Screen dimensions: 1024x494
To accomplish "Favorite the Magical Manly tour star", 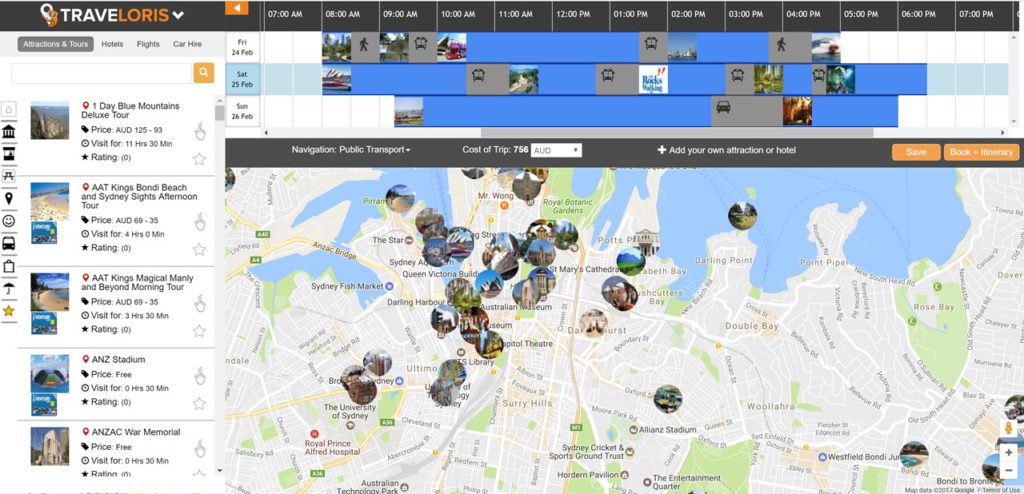I will point(199,331).
